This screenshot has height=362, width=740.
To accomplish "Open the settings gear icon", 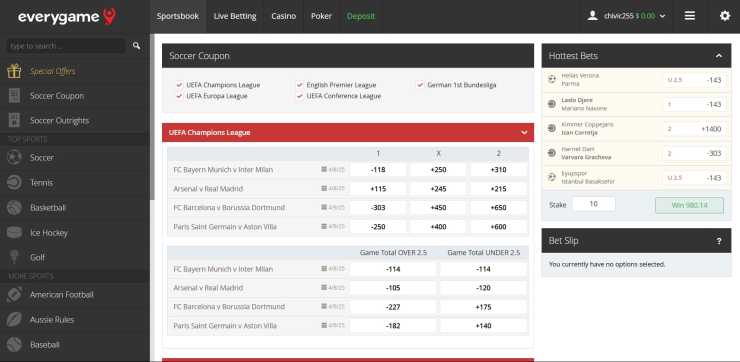I will (725, 16).
